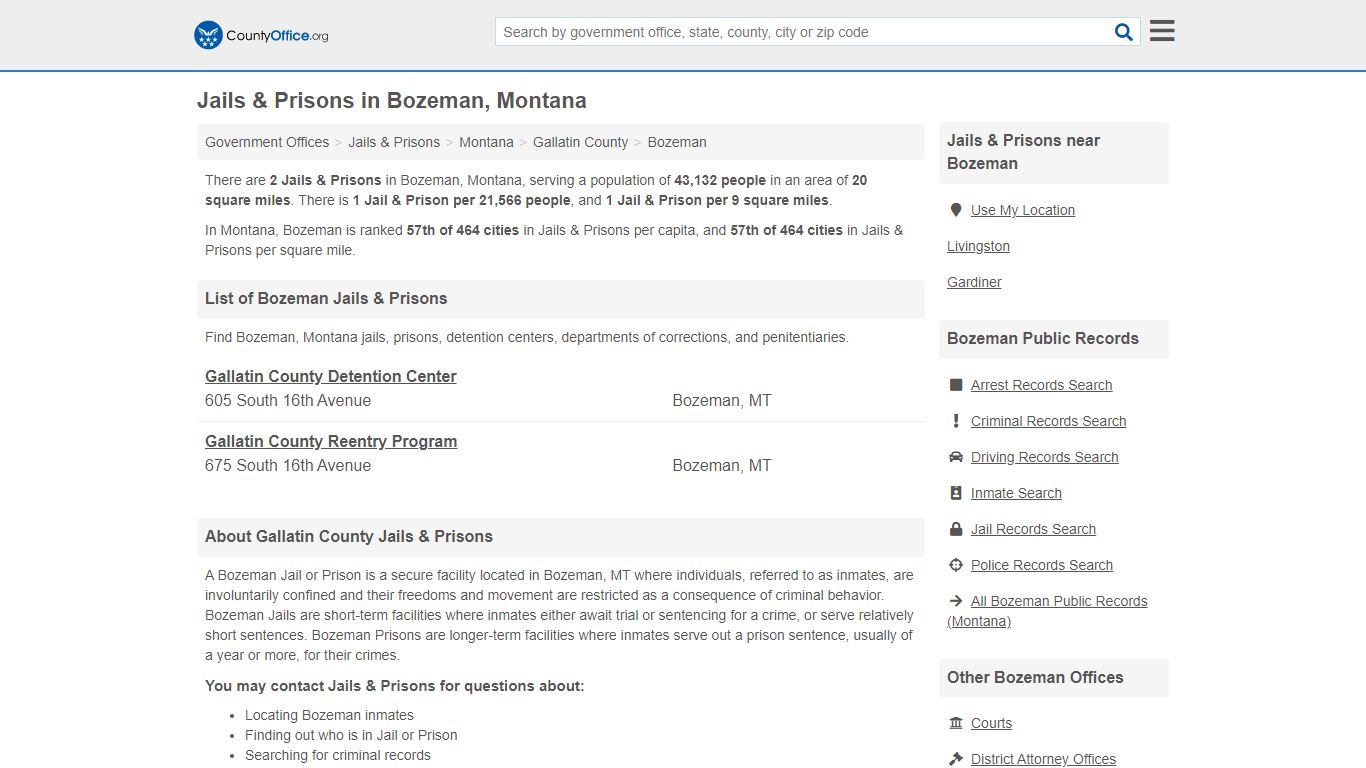This screenshot has width=1366, height=768.
Task: Click the Jail Records lock icon
Action: coord(956,529)
